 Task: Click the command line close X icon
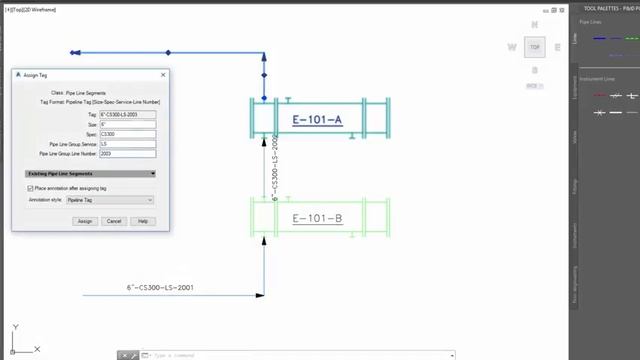pyautogui.click(x=125, y=356)
